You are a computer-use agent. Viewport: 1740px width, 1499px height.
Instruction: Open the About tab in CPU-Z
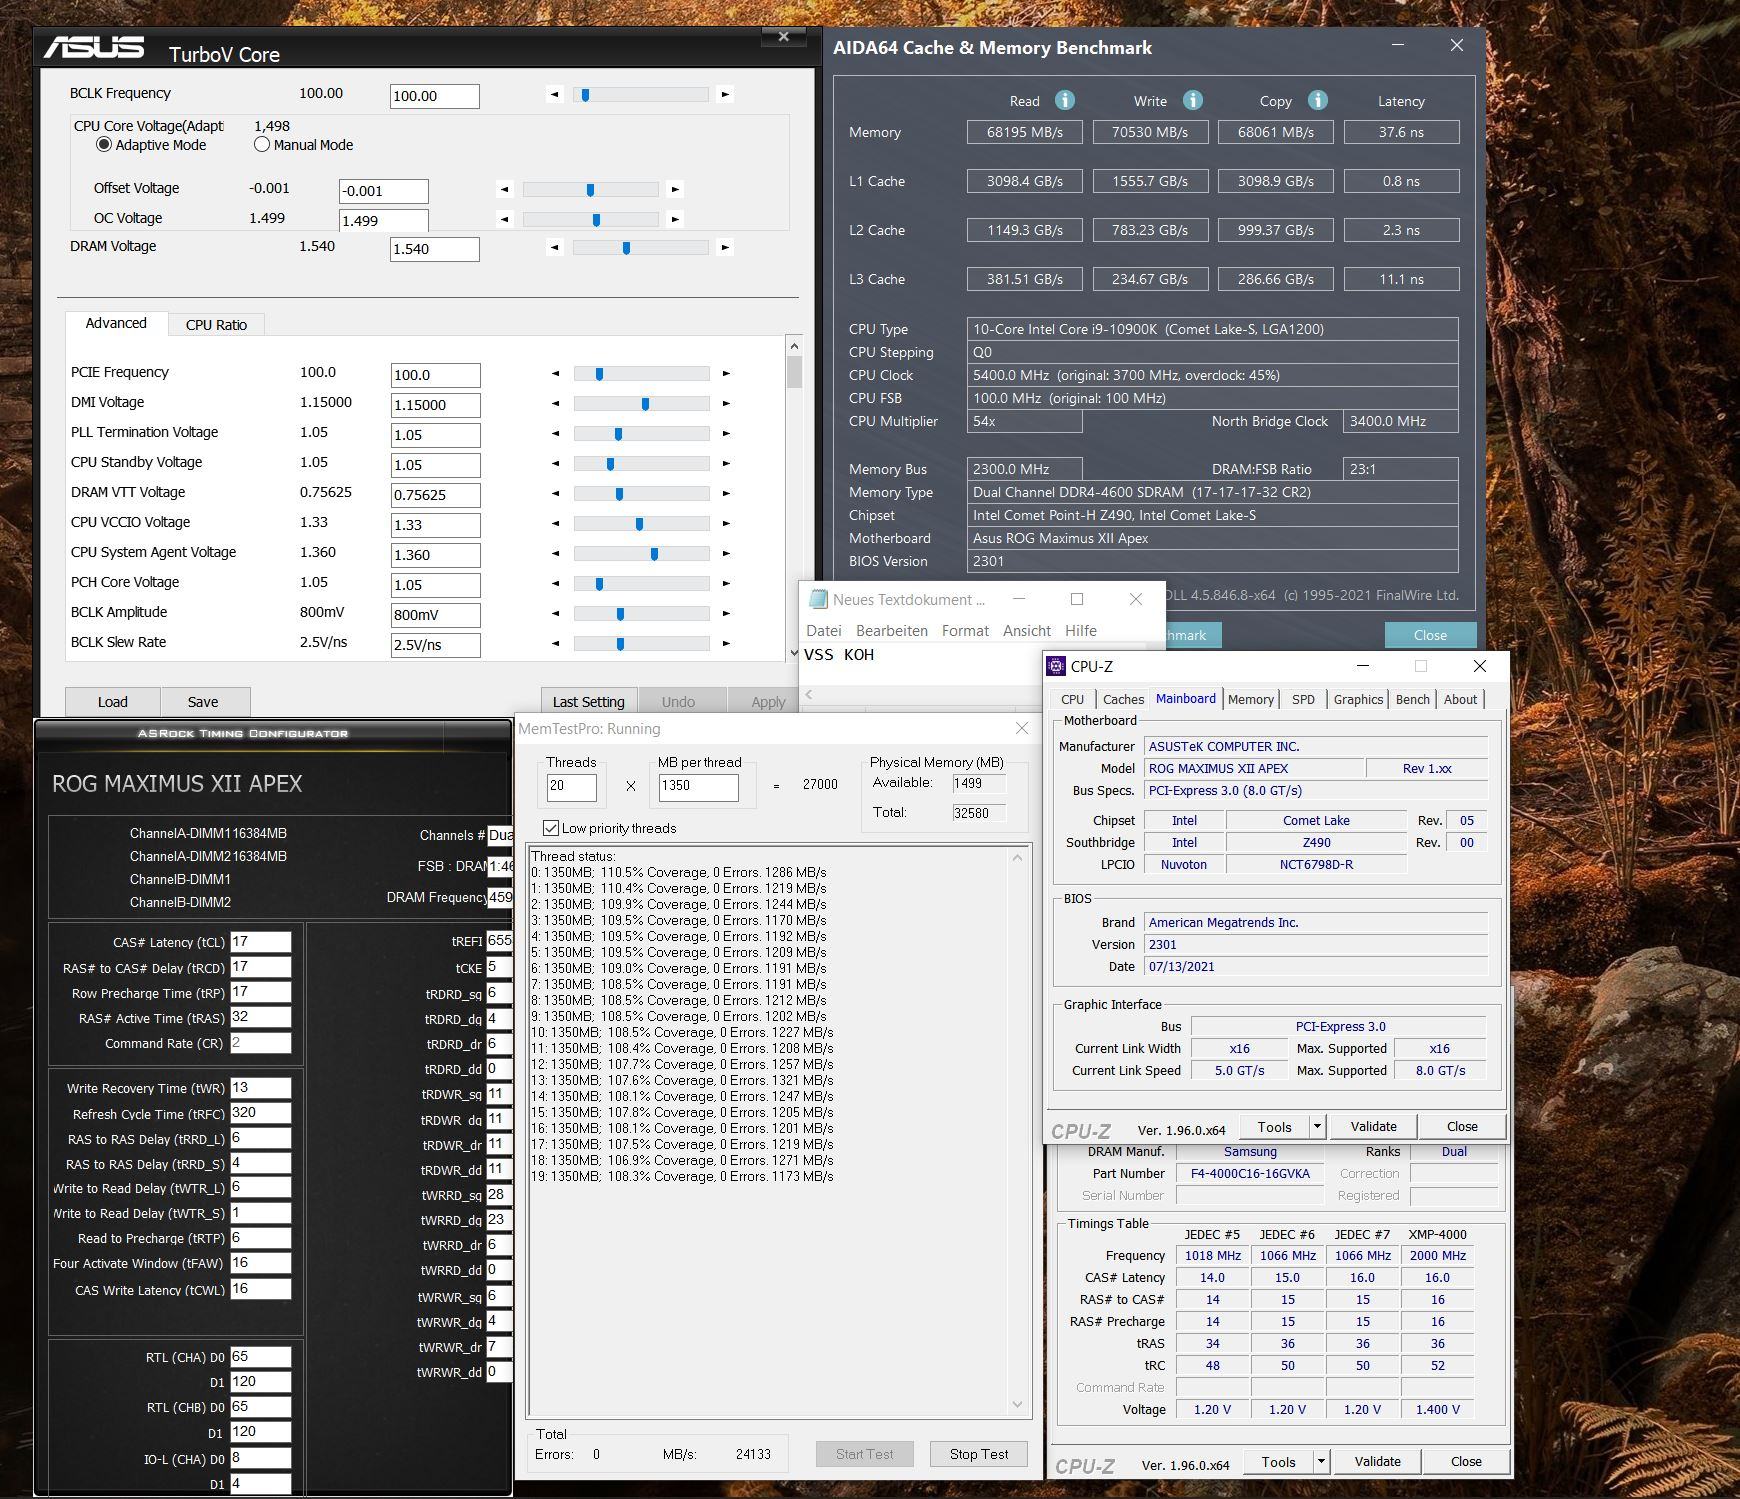click(x=1460, y=699)
